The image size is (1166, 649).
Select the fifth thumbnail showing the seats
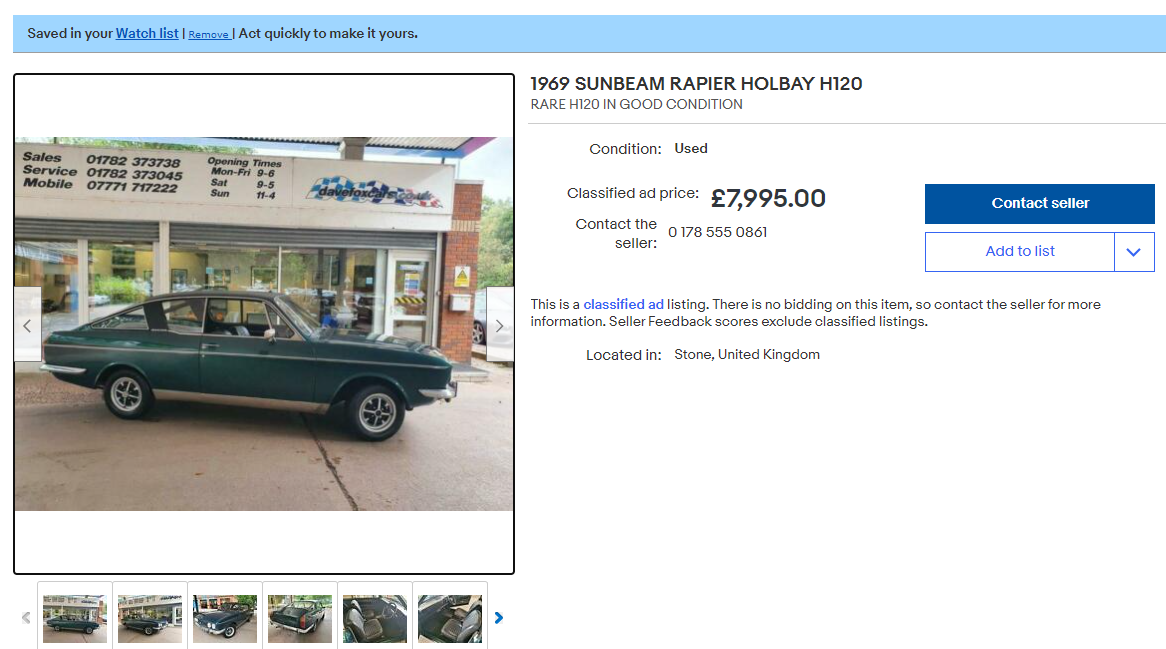coord(376,618)
